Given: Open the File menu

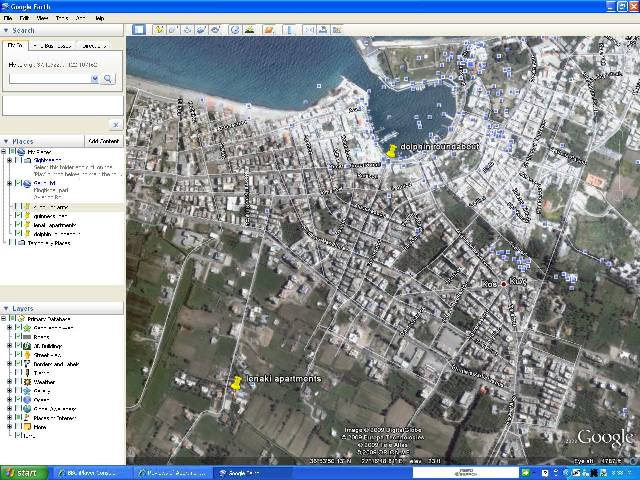Looking at the screenshot, I should point(8,18).
